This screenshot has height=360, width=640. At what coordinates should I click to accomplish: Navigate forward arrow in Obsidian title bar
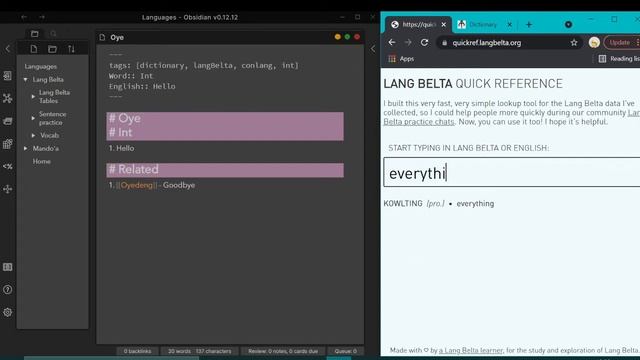[42, 17]
